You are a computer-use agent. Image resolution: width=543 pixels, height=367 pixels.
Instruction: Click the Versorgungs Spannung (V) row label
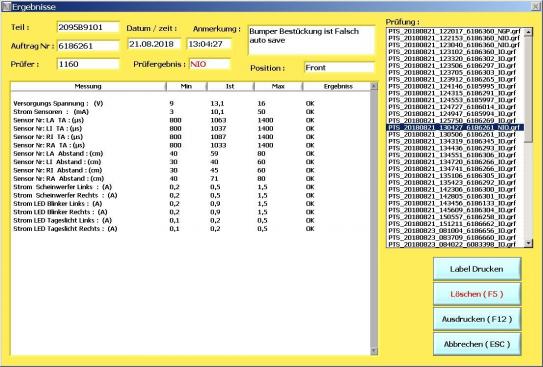[58, 104]
